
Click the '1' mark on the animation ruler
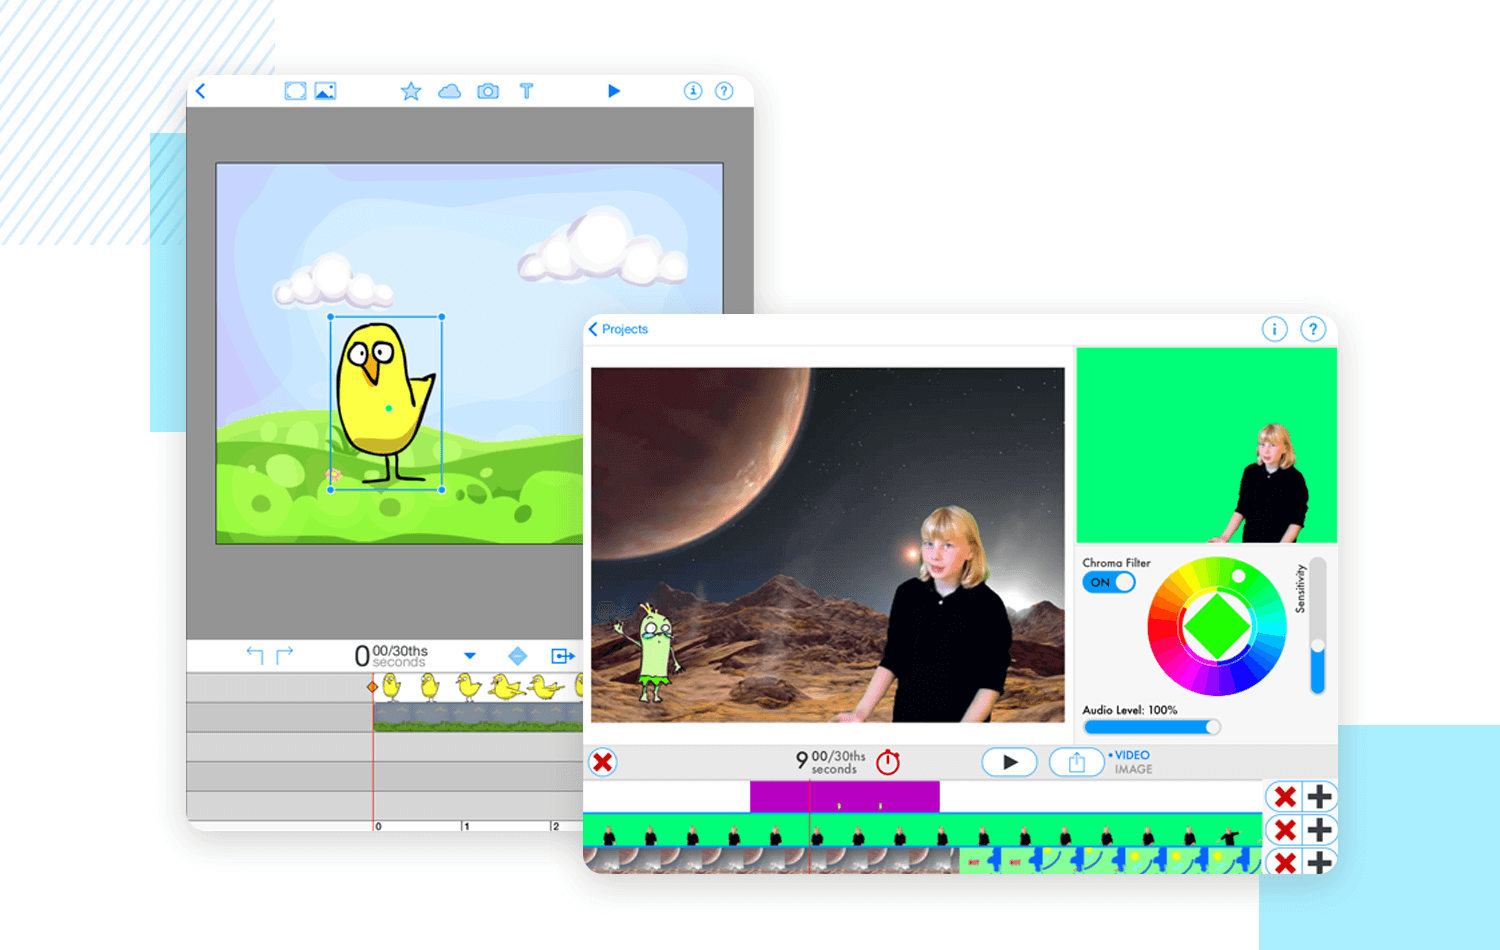click(466, 826)
